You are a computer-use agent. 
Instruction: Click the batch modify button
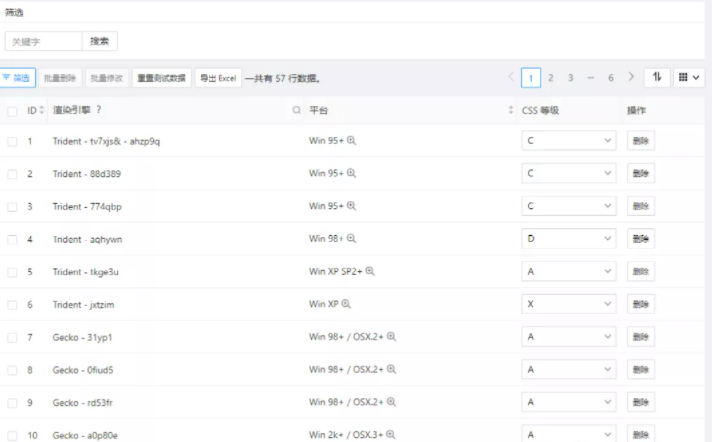(x=107, y=78)
